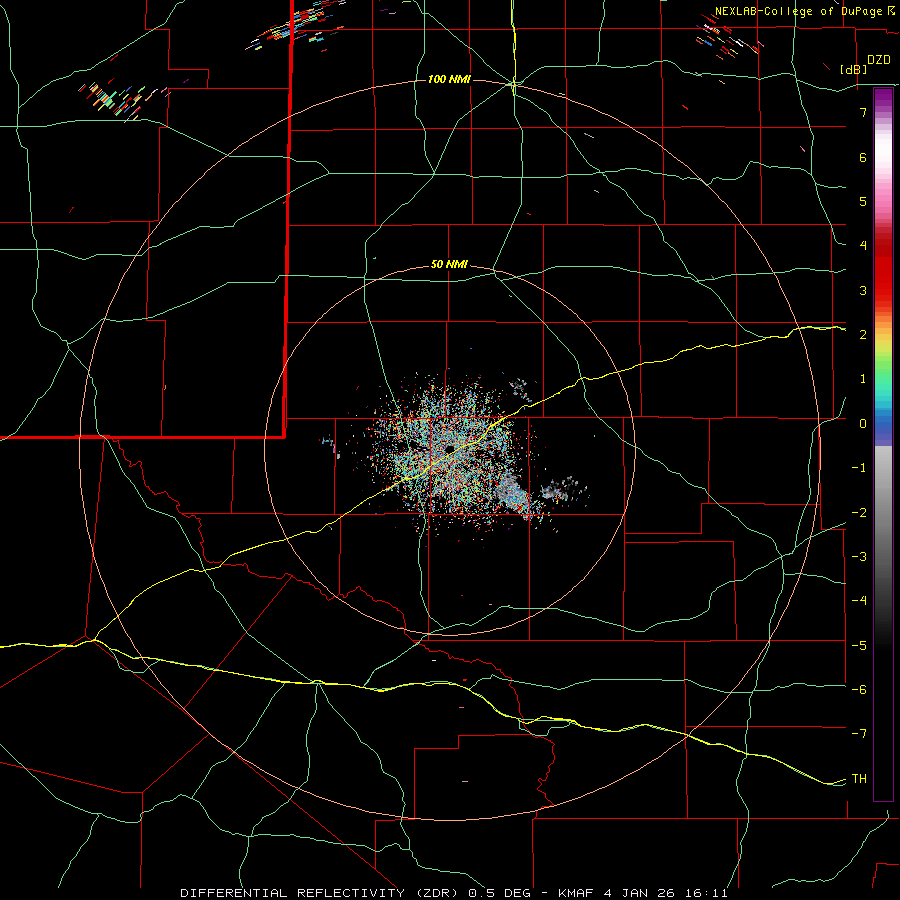Click the -4 dB scale label
Image resolution: width=900 pixels, height=900 pixels.
pyautogui.click(x=859, y=601)
